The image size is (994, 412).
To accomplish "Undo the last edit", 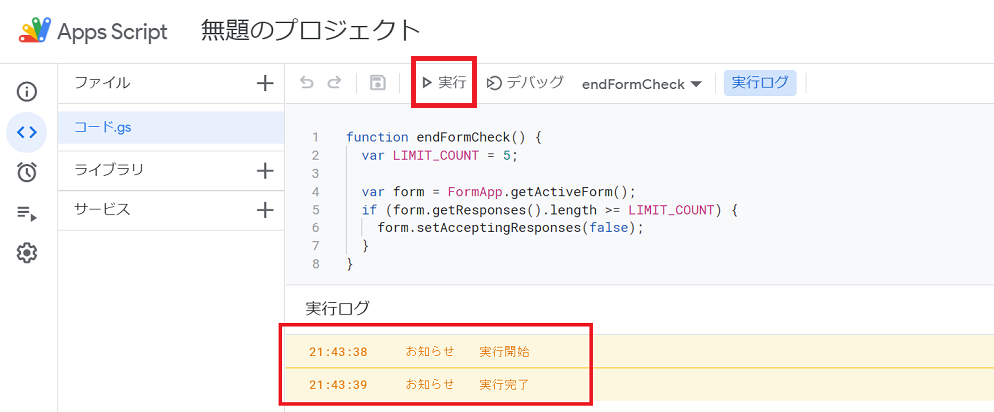I will pos(307,83).
